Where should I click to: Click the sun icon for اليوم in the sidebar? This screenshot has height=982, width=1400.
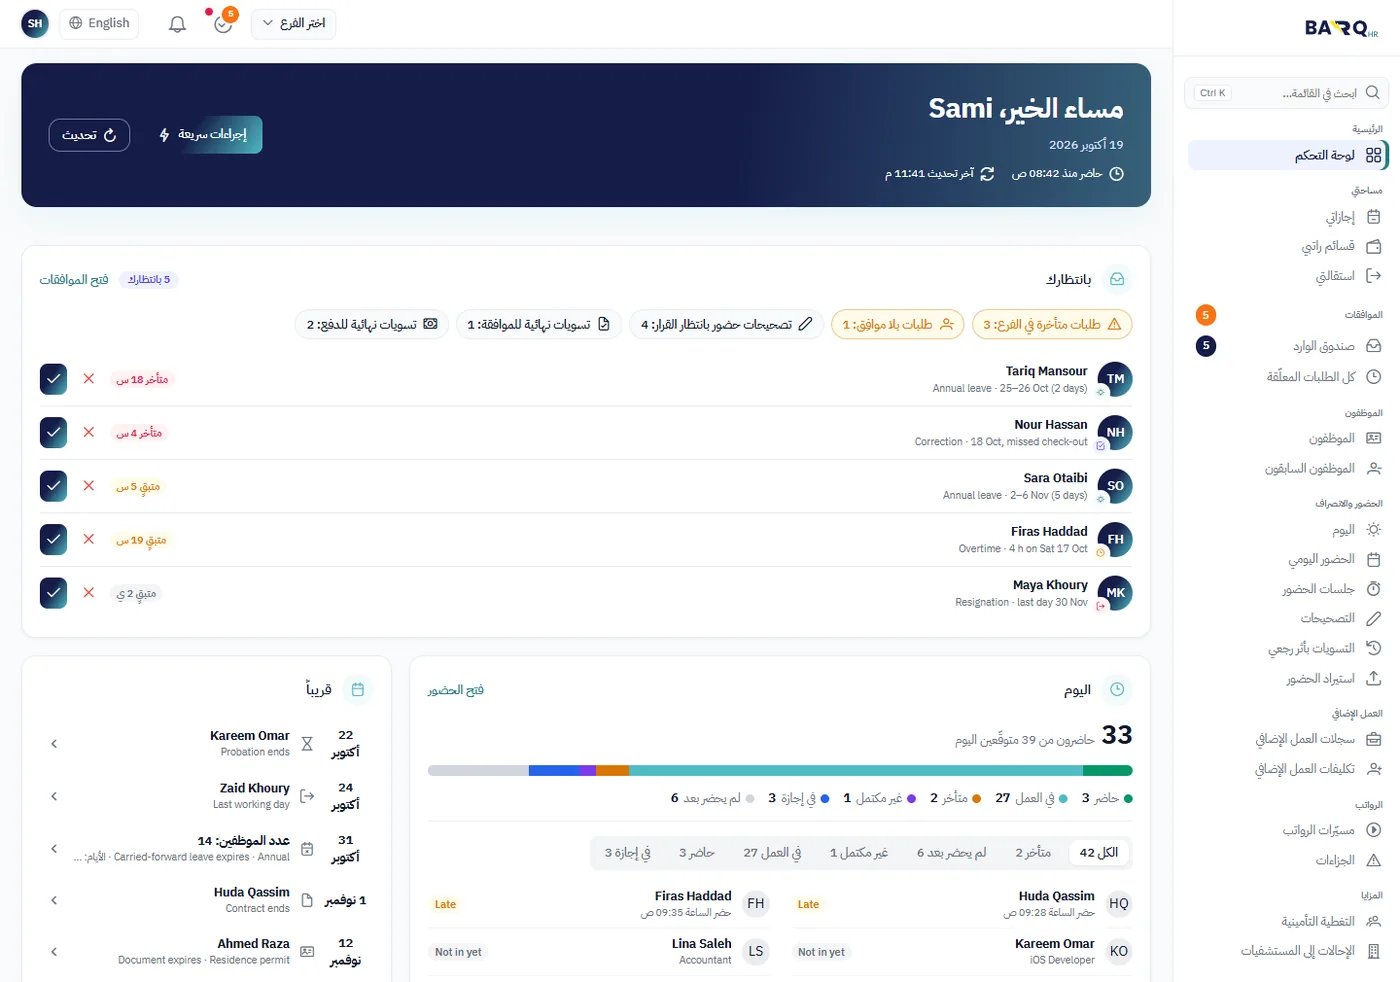click(1374, 530)
